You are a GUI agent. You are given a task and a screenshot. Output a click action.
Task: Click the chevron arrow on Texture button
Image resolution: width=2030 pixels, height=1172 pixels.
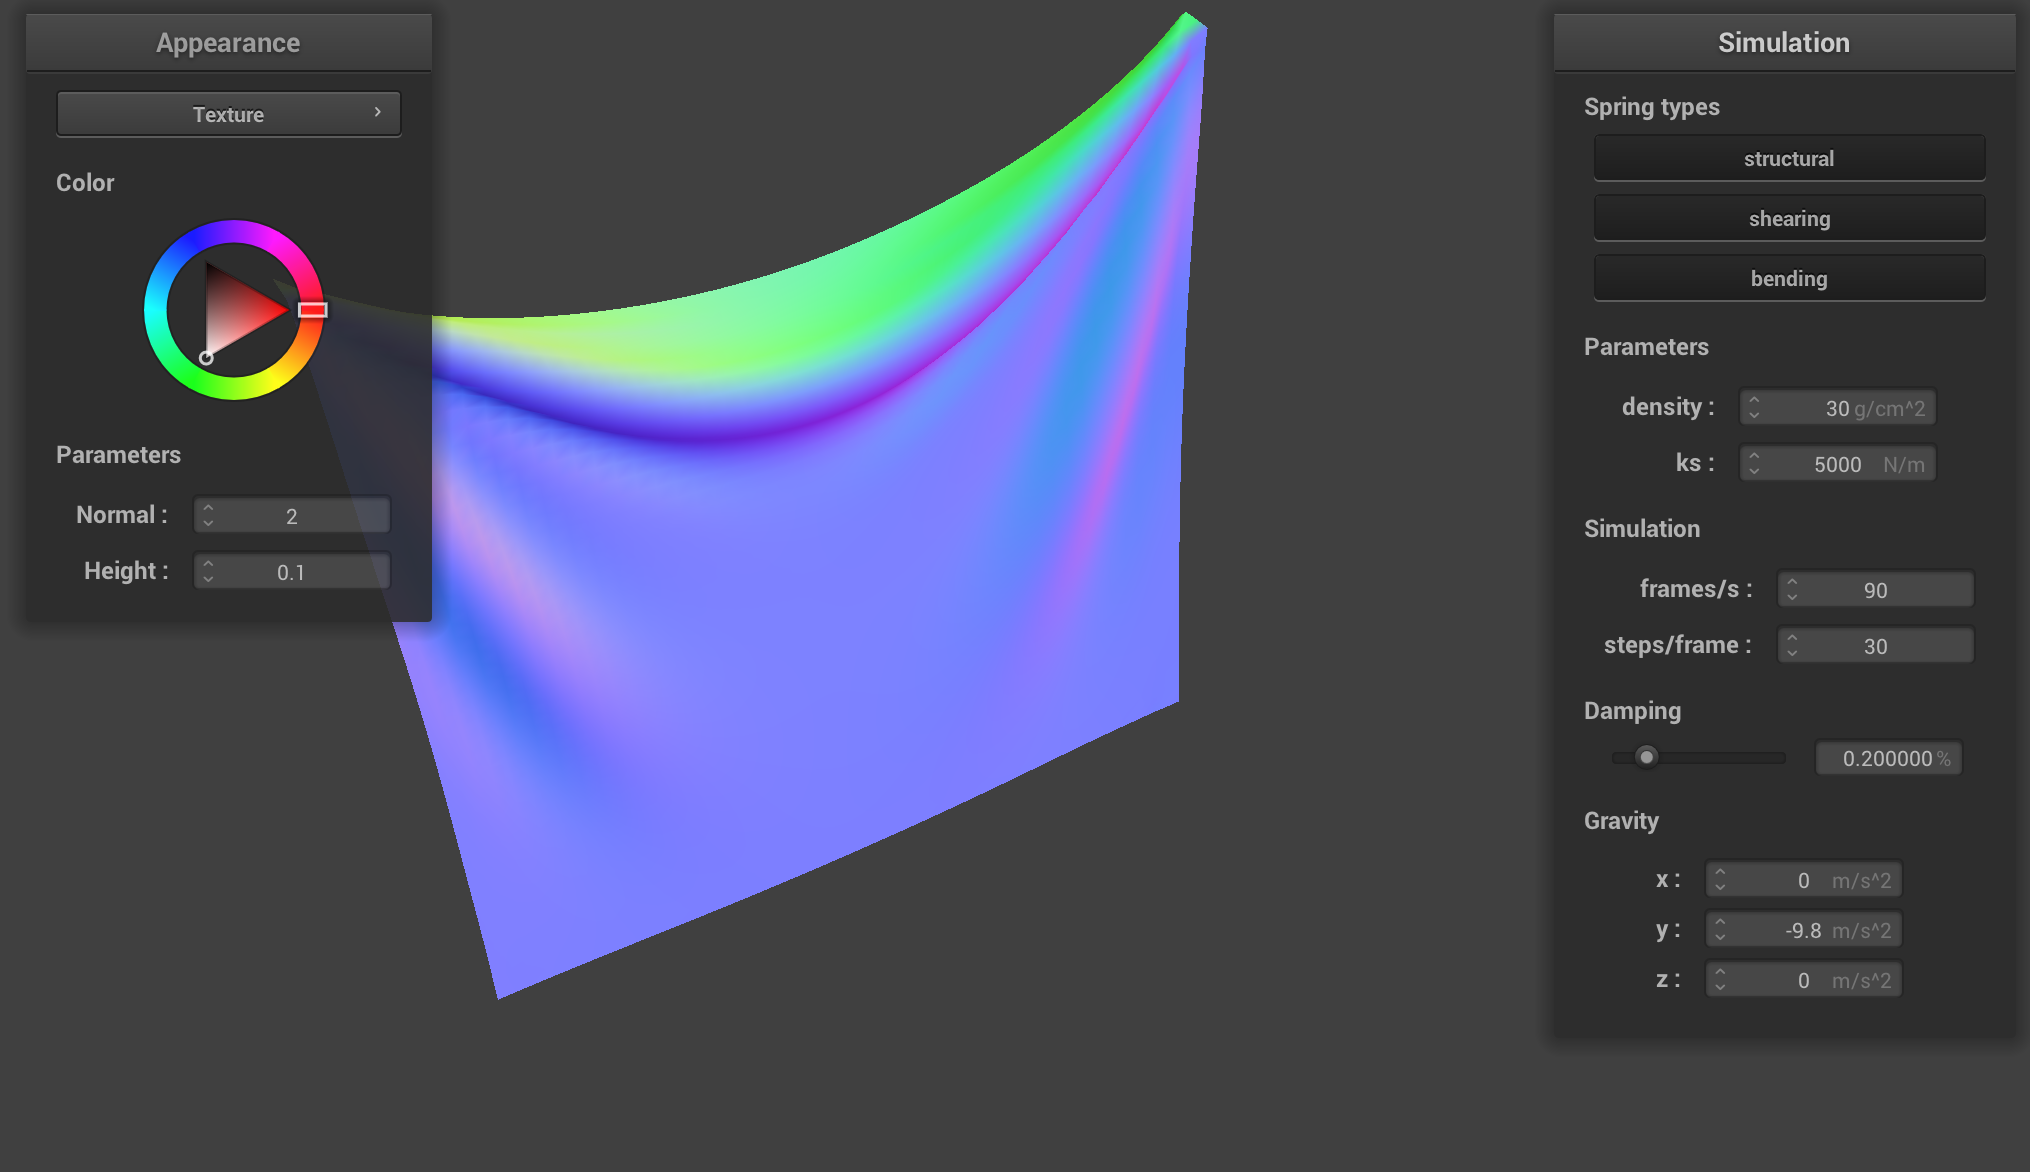tap(377, 112)
